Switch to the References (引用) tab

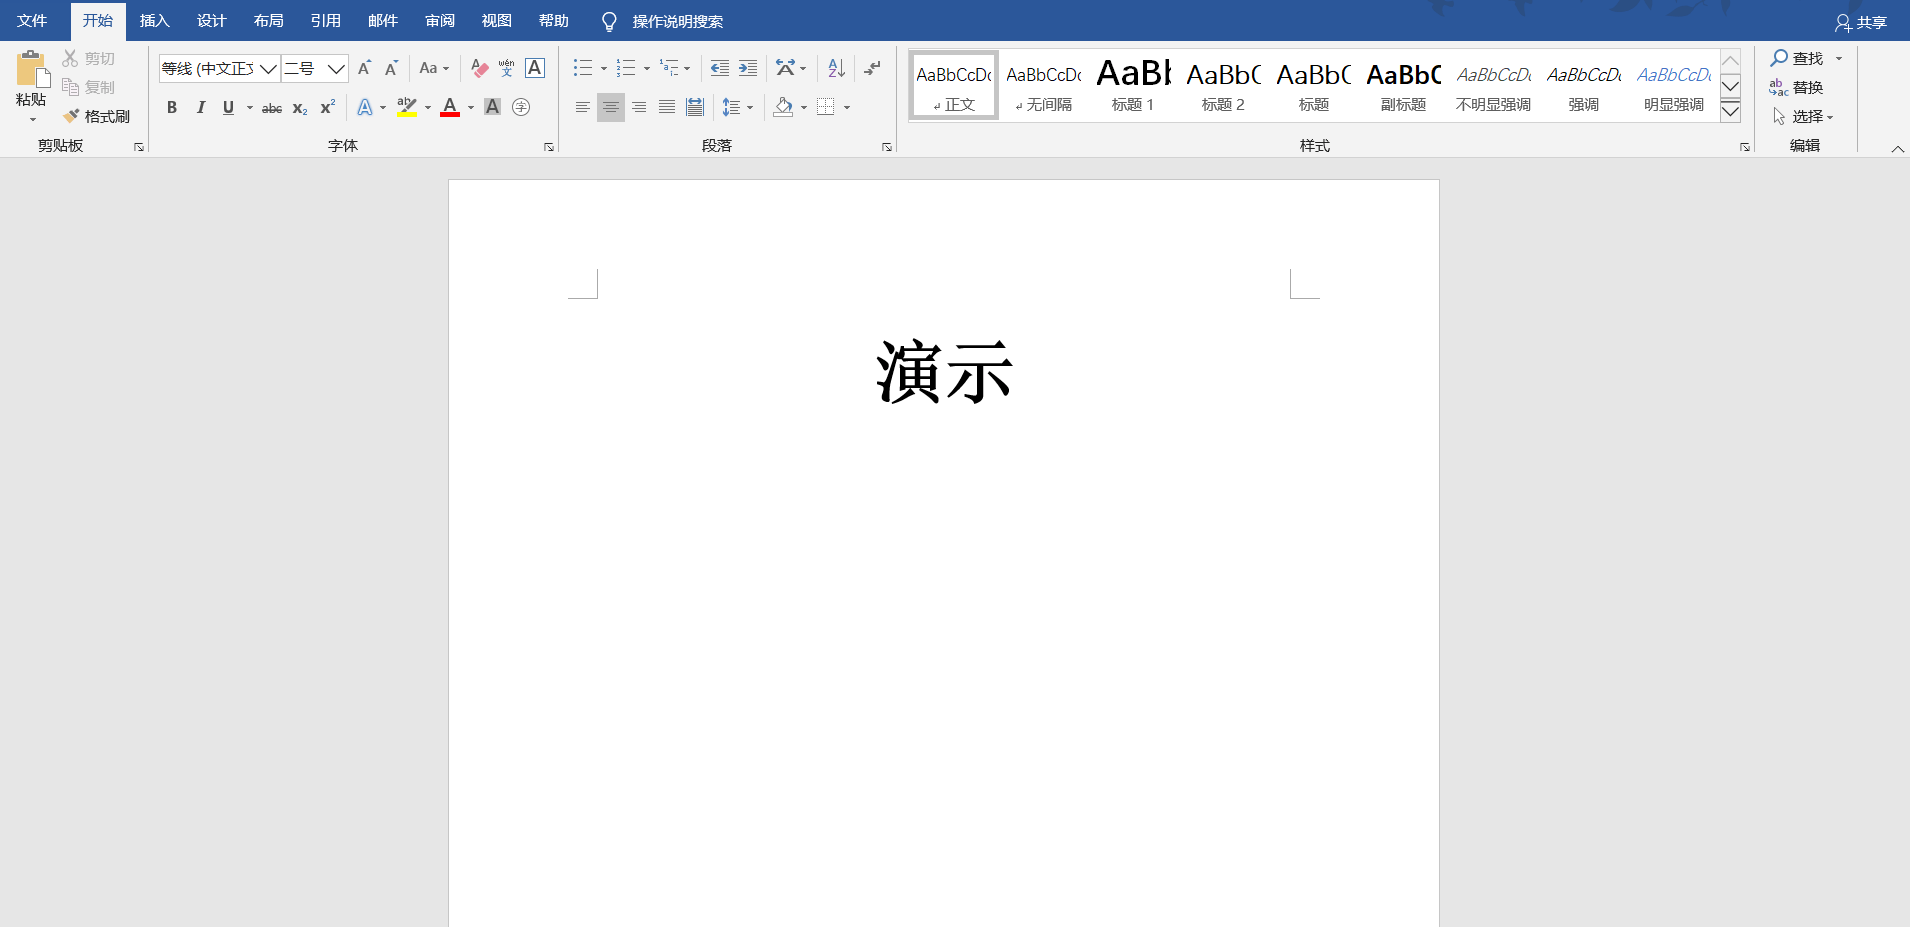(325, 21)
